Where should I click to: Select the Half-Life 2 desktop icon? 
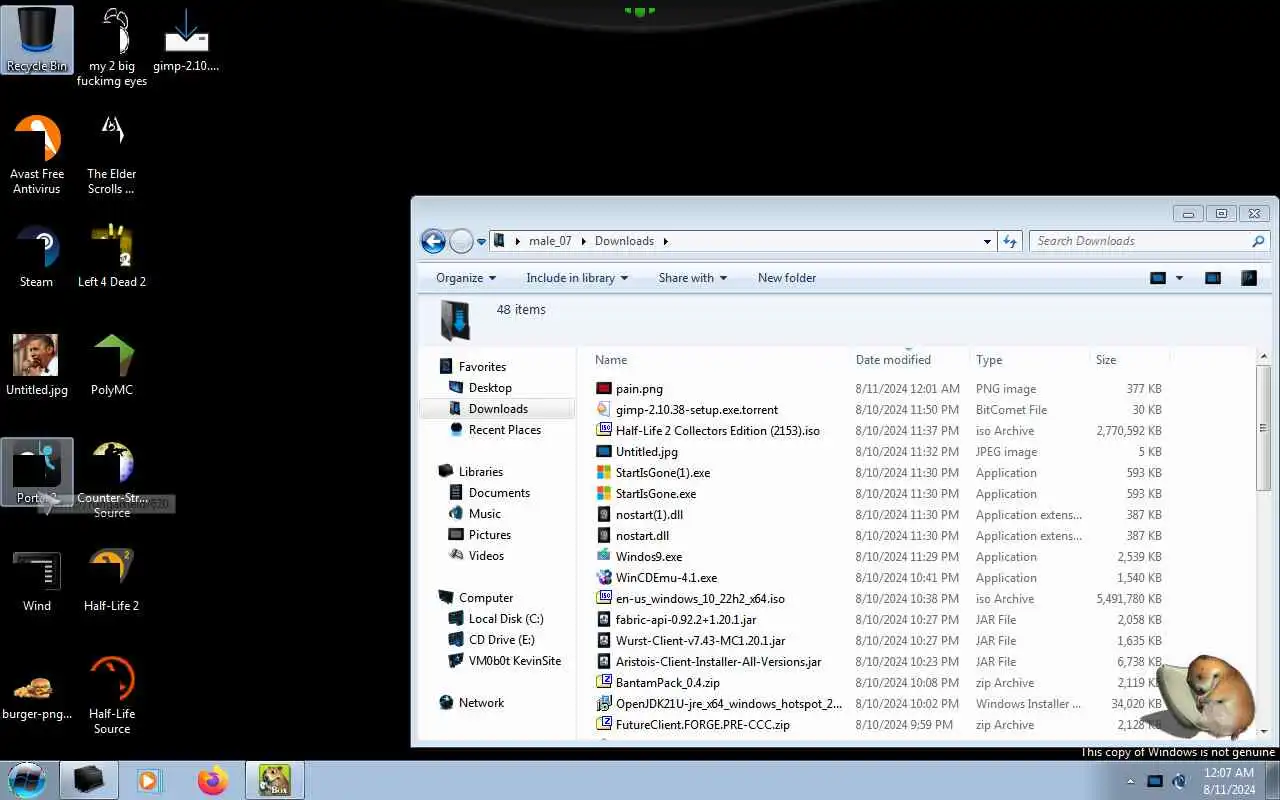pos(112,581)
